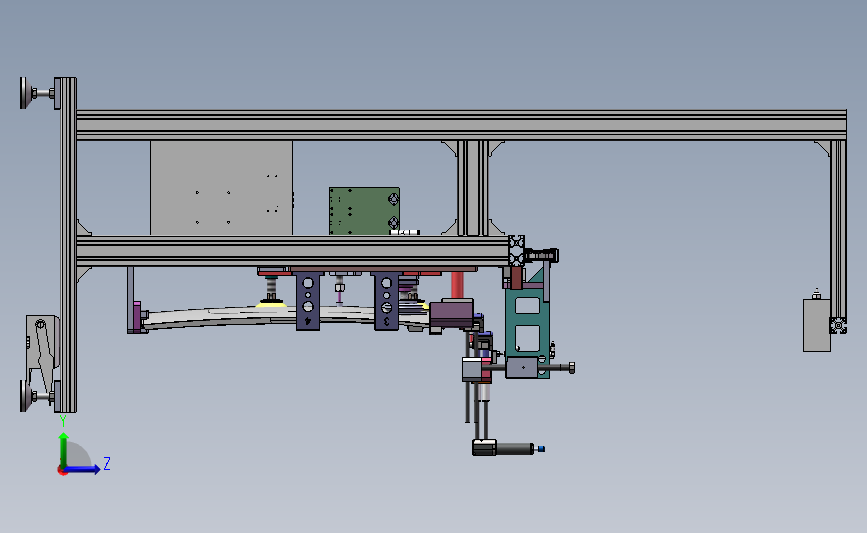
Task: Select the right dark blue perforated bracket
Action: [386, 301]
